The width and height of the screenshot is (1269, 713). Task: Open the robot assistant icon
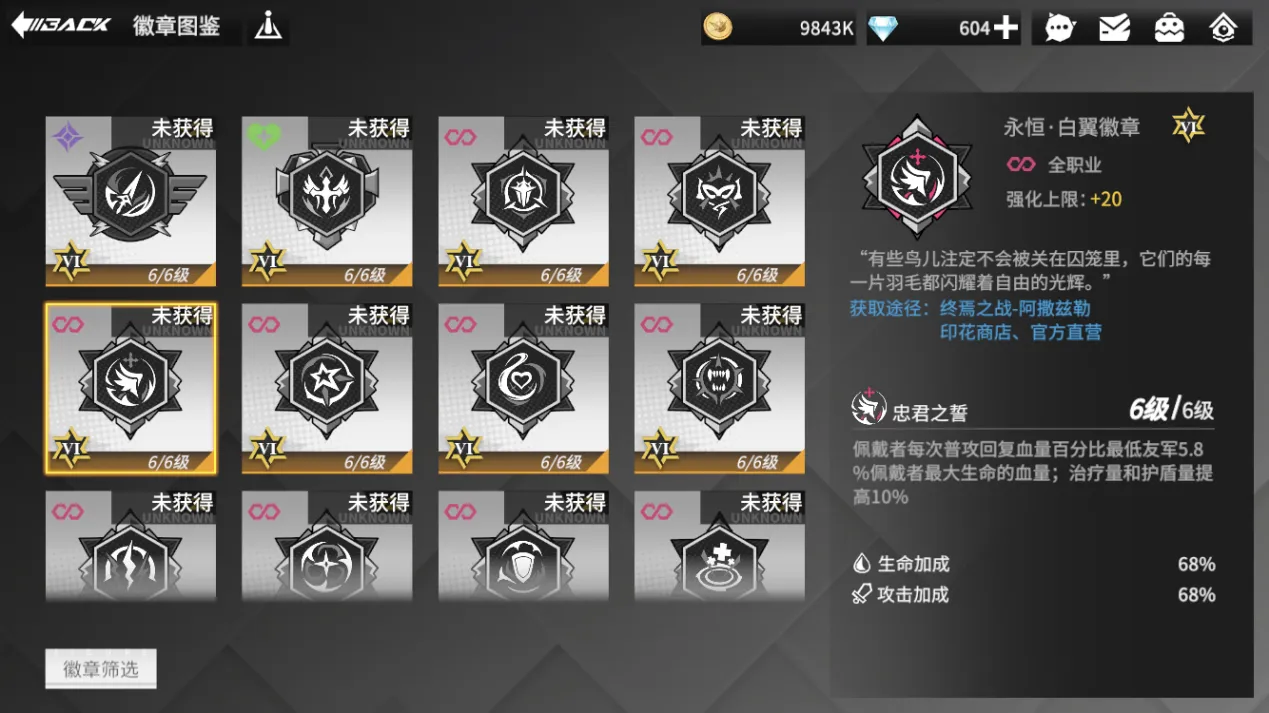click(x=1169, y=28)
